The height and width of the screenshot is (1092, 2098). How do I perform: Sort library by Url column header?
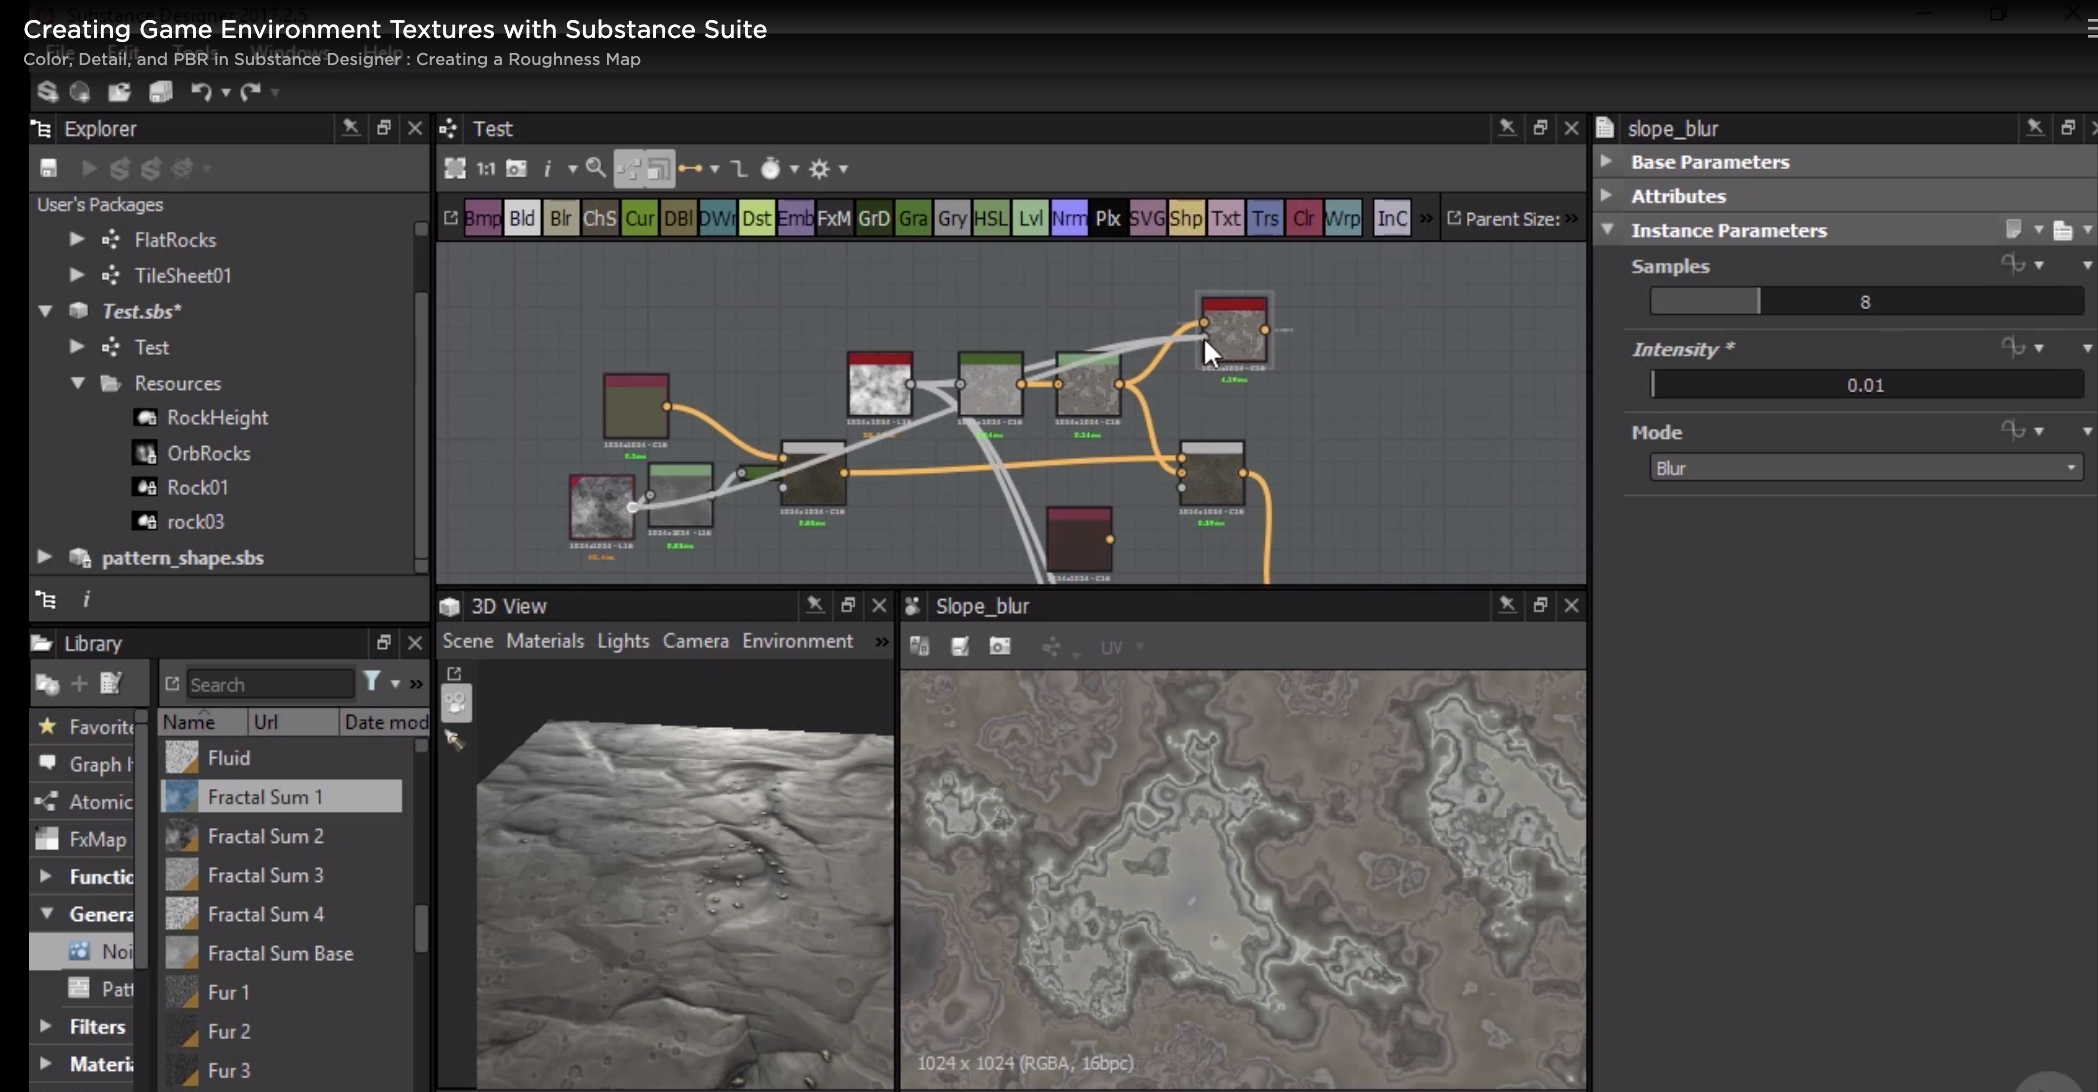(293, 722)
